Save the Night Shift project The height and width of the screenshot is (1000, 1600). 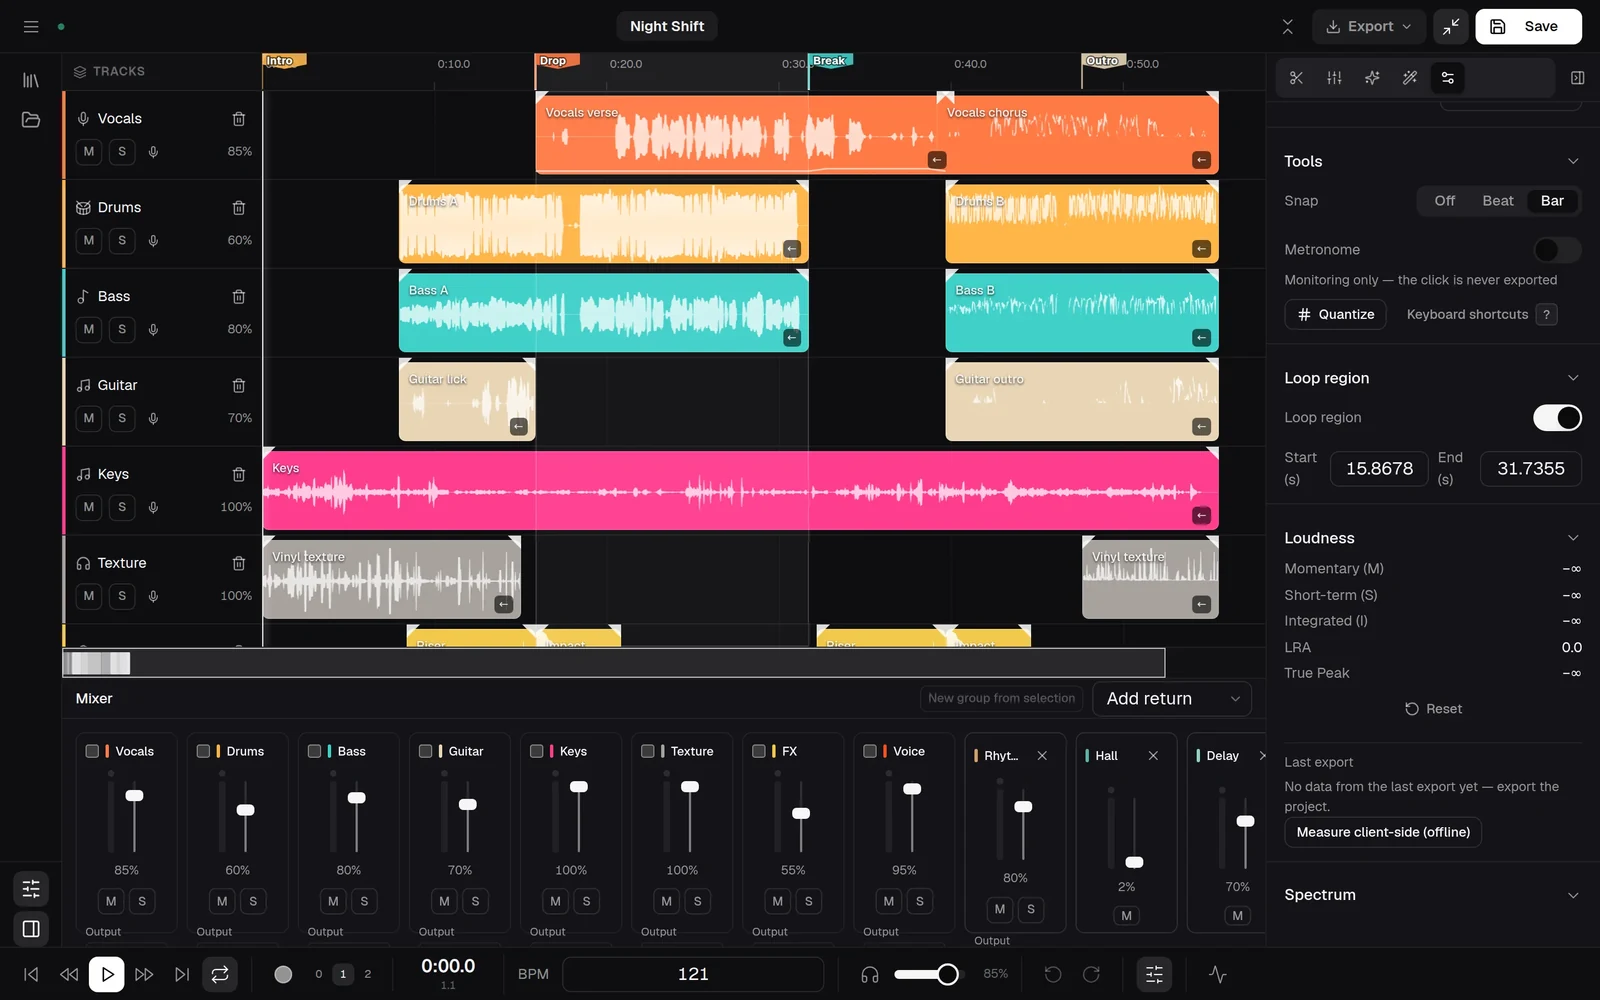point(1528,27)
